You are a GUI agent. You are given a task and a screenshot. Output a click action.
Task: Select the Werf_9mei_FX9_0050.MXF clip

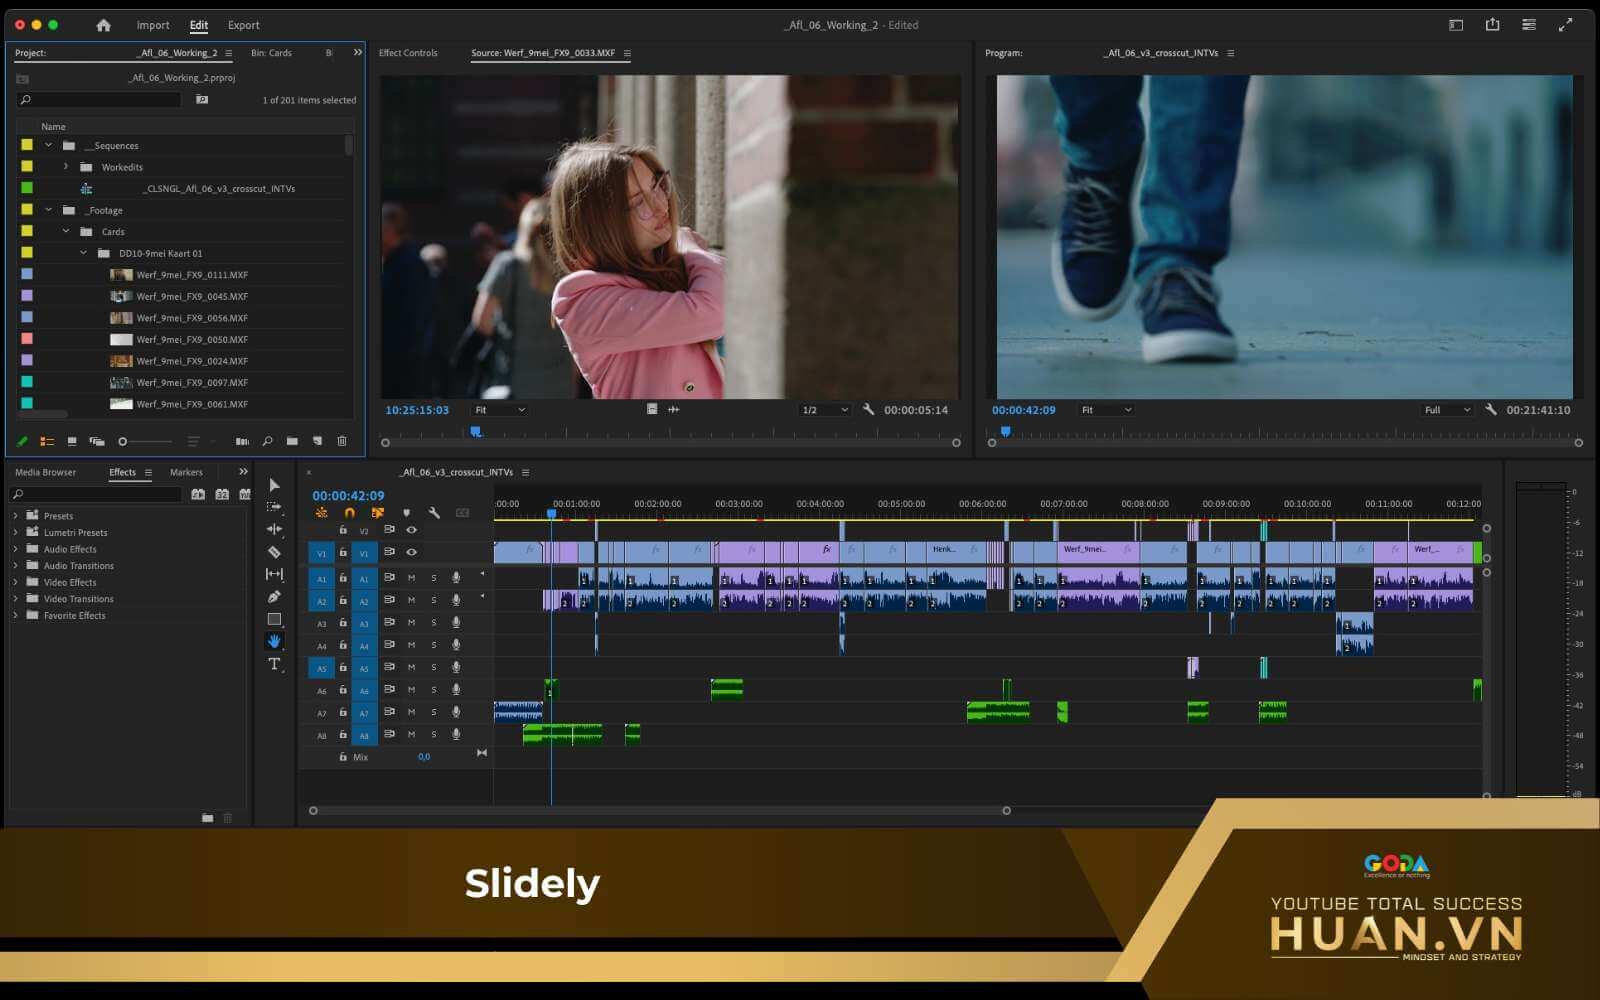point(191,340)
